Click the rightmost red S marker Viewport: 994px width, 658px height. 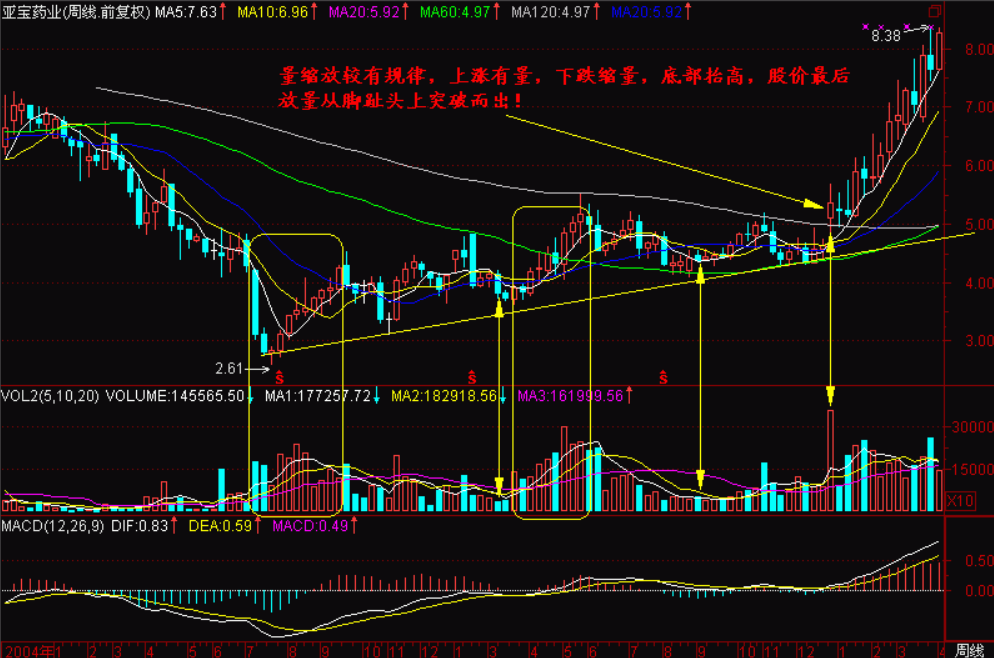click(663, 377)
